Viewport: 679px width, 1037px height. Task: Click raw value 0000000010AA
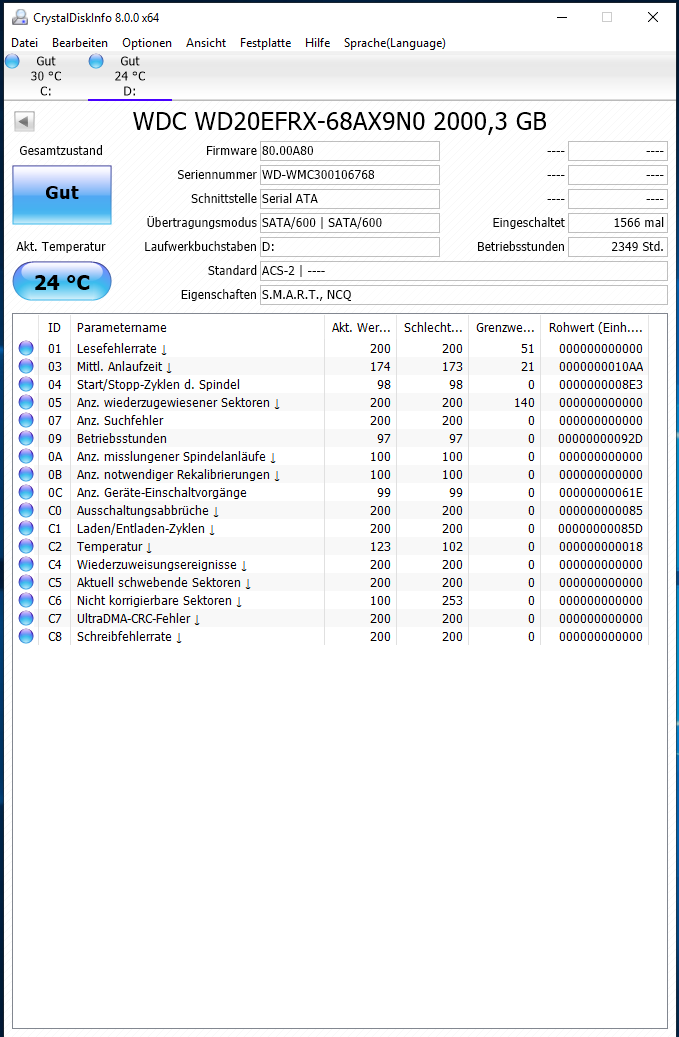(600, 367)
